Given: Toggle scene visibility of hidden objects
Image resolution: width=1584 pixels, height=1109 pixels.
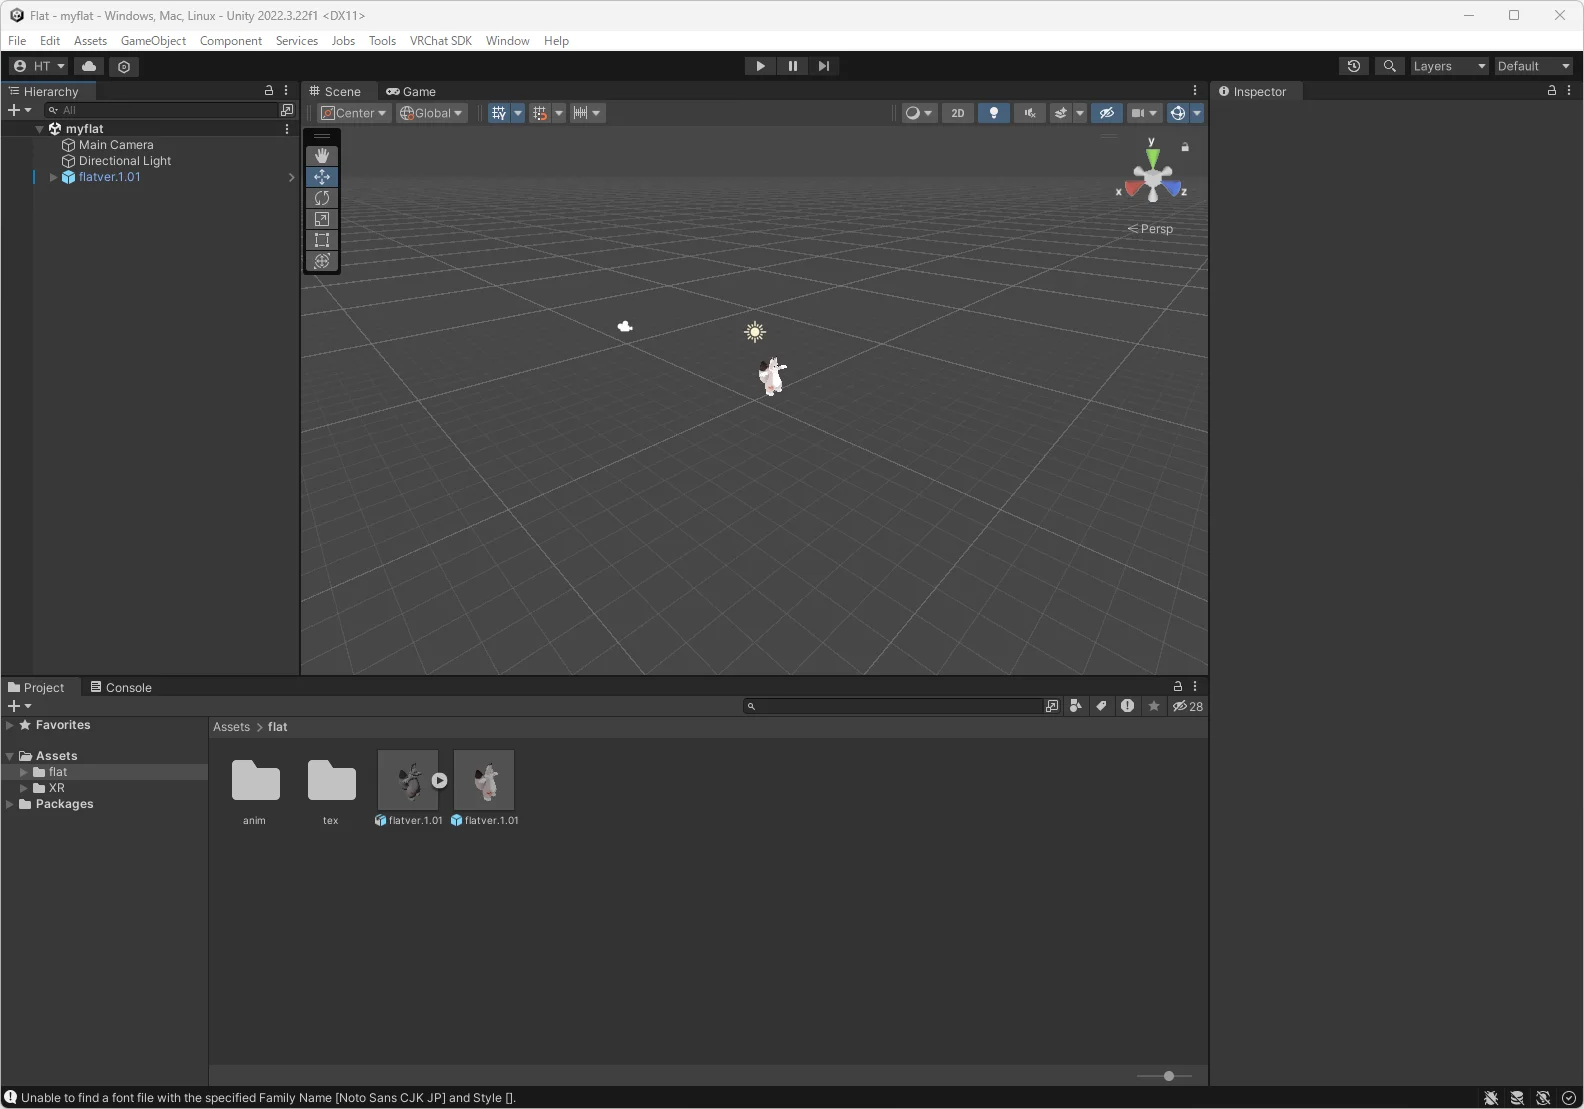Looking at the screenshot, I should (1106, 113).
